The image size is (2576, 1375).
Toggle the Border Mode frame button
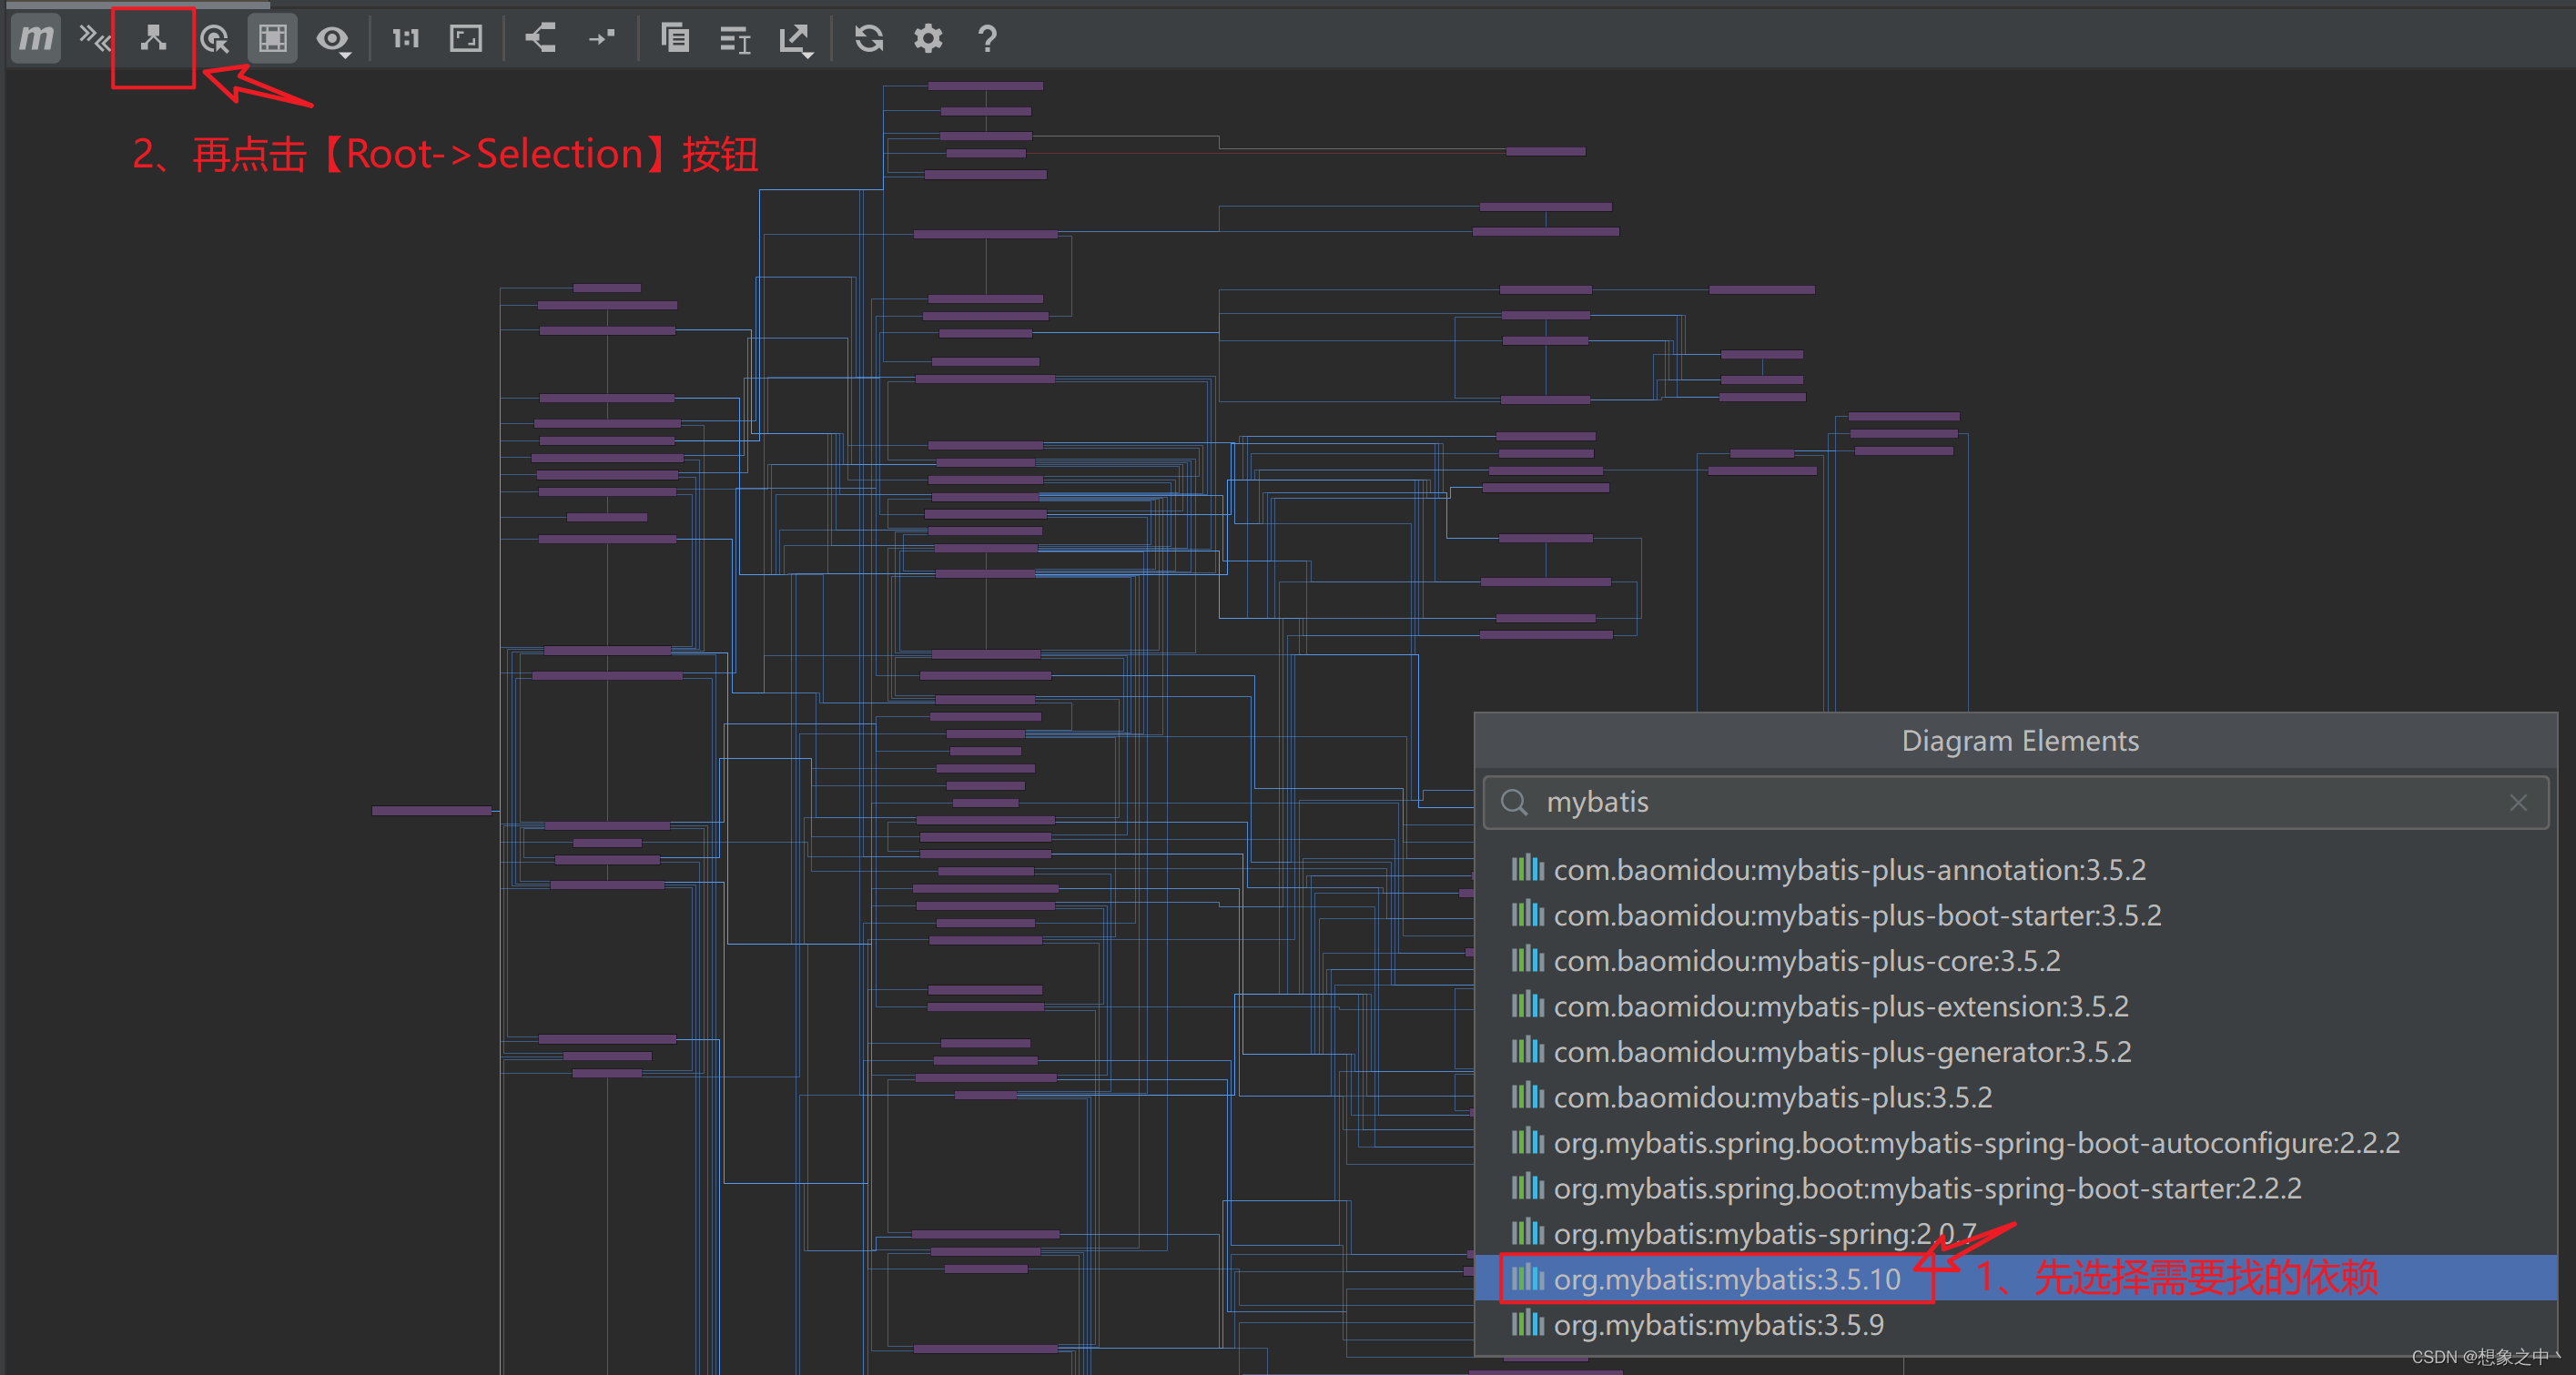coord(272,39)
